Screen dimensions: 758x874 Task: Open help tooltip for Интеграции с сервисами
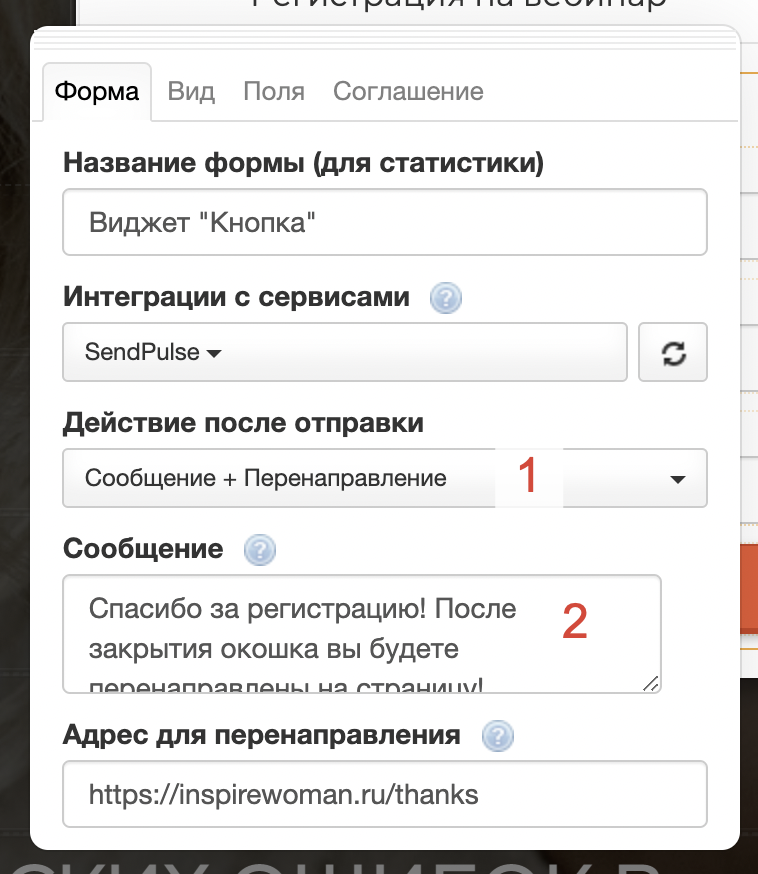click(445, 298)
